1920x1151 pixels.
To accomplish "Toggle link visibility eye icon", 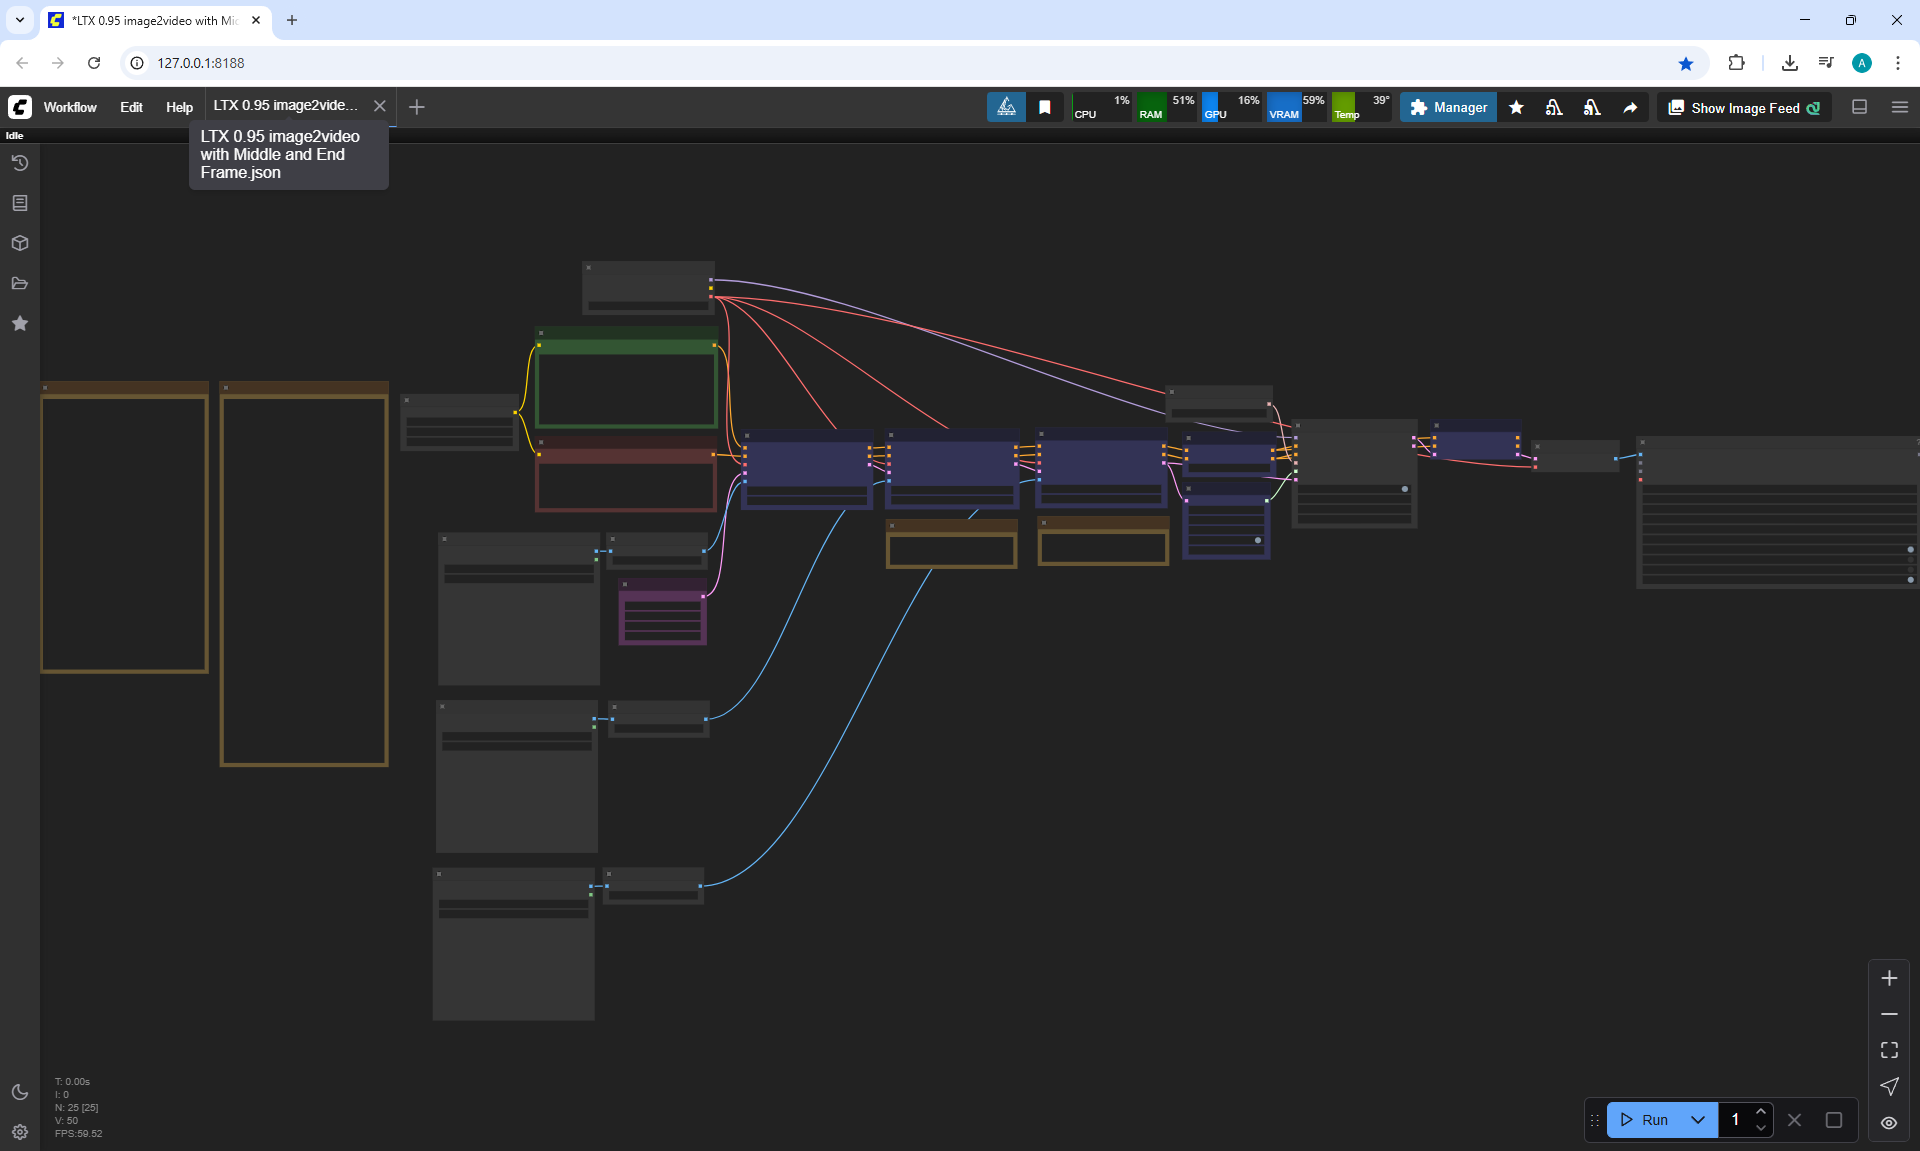I will tap(1889, 1123).
